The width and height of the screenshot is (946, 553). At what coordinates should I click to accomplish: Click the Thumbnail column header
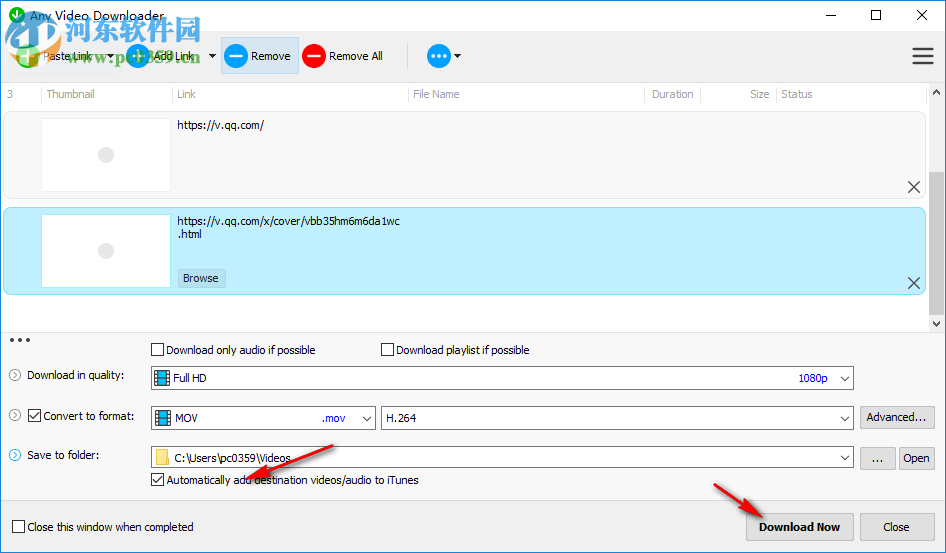click(71, 94)
